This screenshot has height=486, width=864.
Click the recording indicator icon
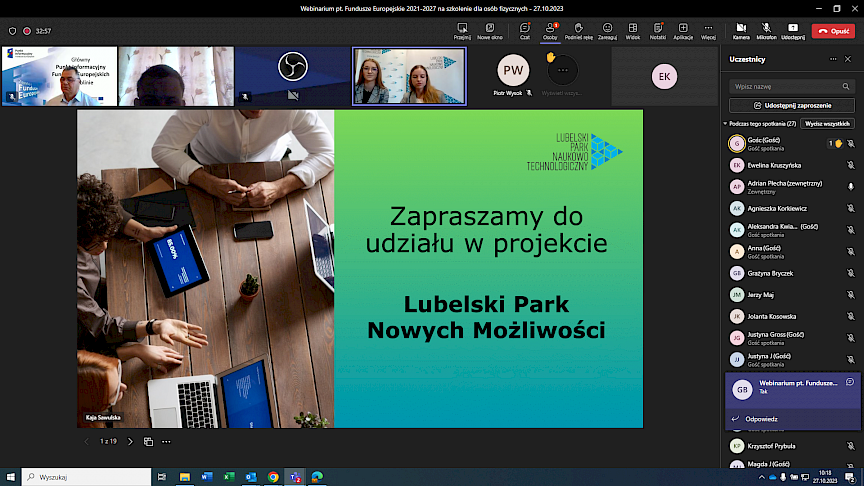(26, 31)
